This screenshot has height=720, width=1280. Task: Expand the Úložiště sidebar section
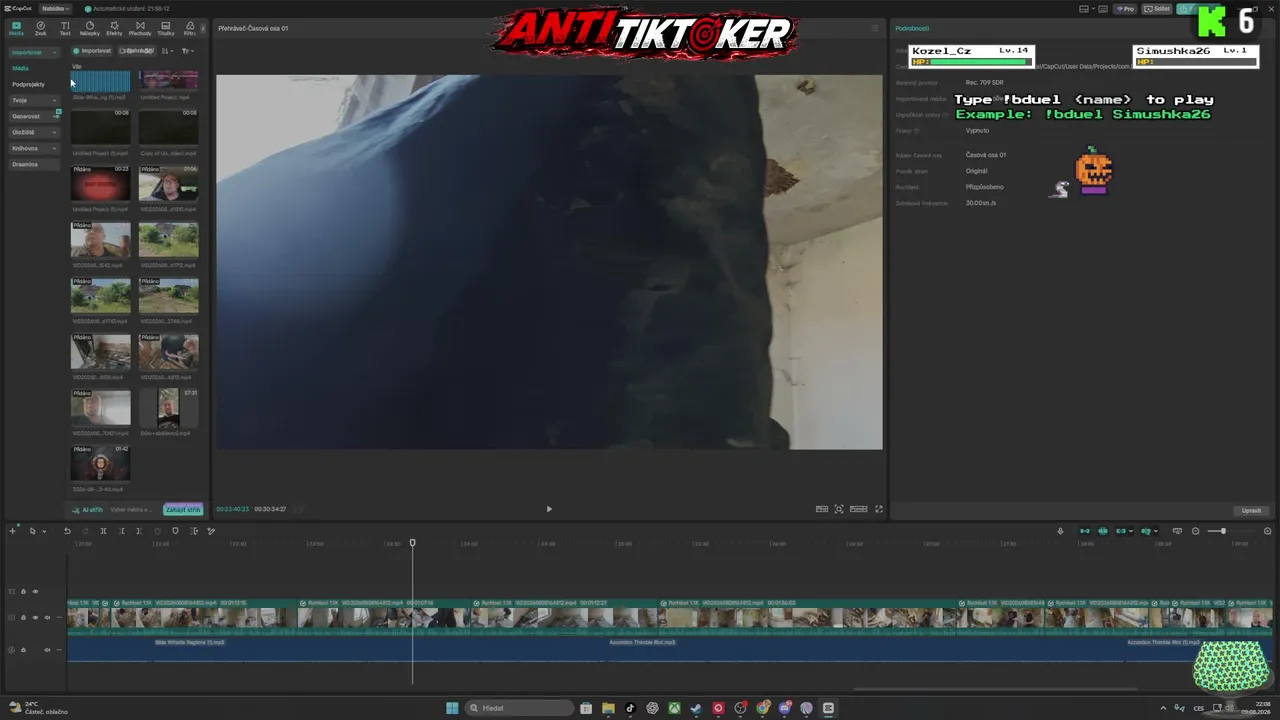(x=34, y=132)
